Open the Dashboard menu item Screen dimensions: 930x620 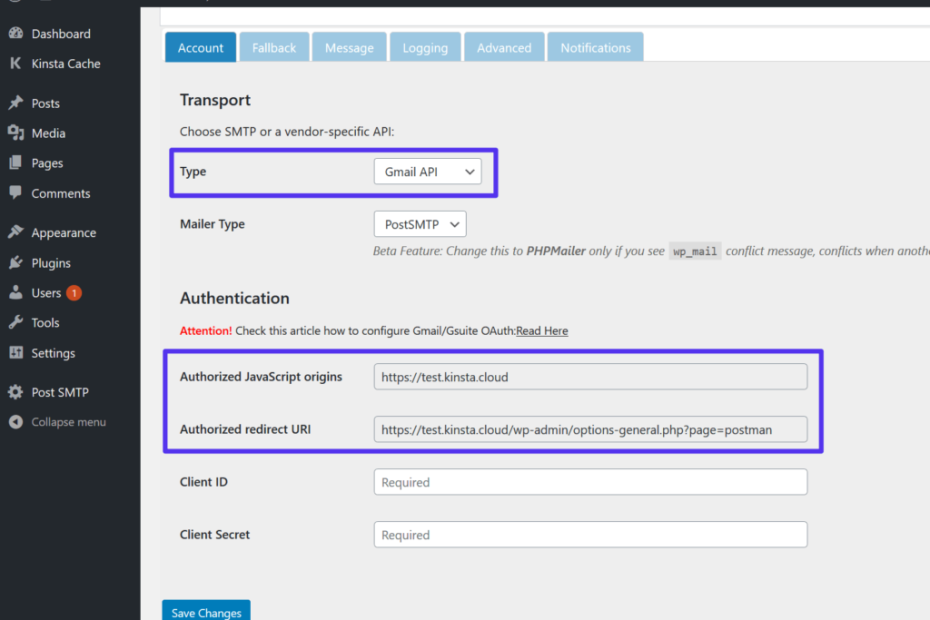61,34
